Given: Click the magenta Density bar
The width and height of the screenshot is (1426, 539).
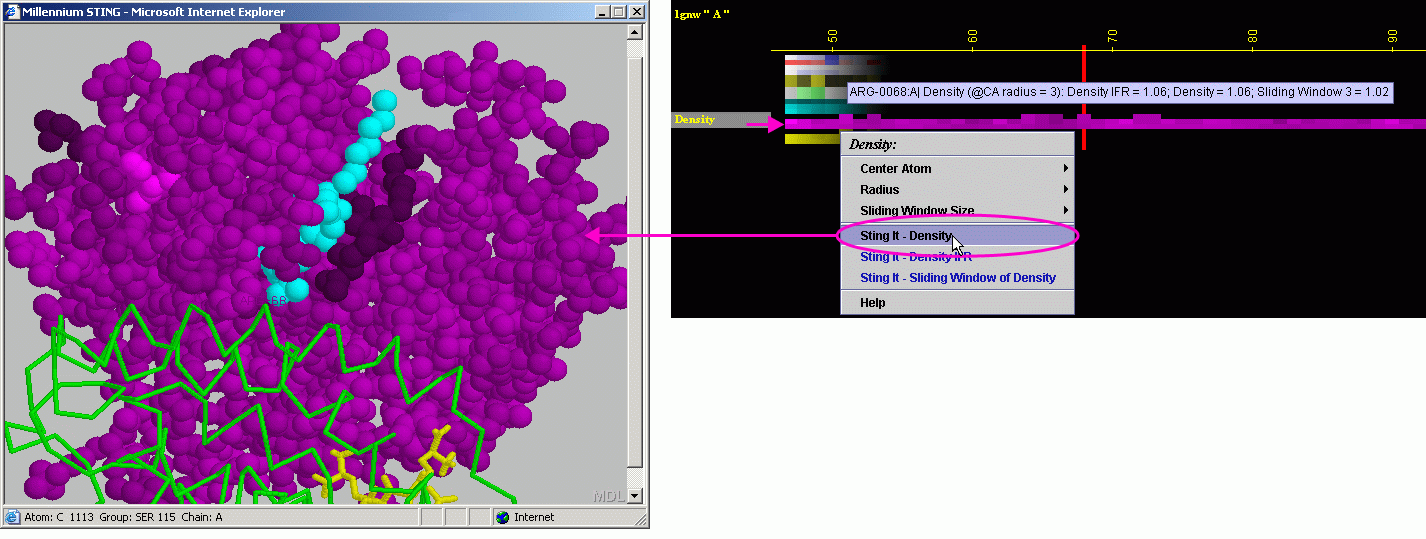Looking at the screenshot, I should (x=1105, y=123).
